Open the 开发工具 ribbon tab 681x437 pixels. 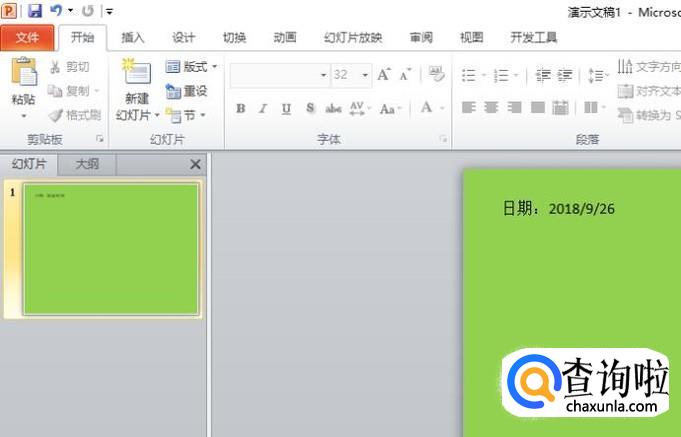(x=533, y=38)
